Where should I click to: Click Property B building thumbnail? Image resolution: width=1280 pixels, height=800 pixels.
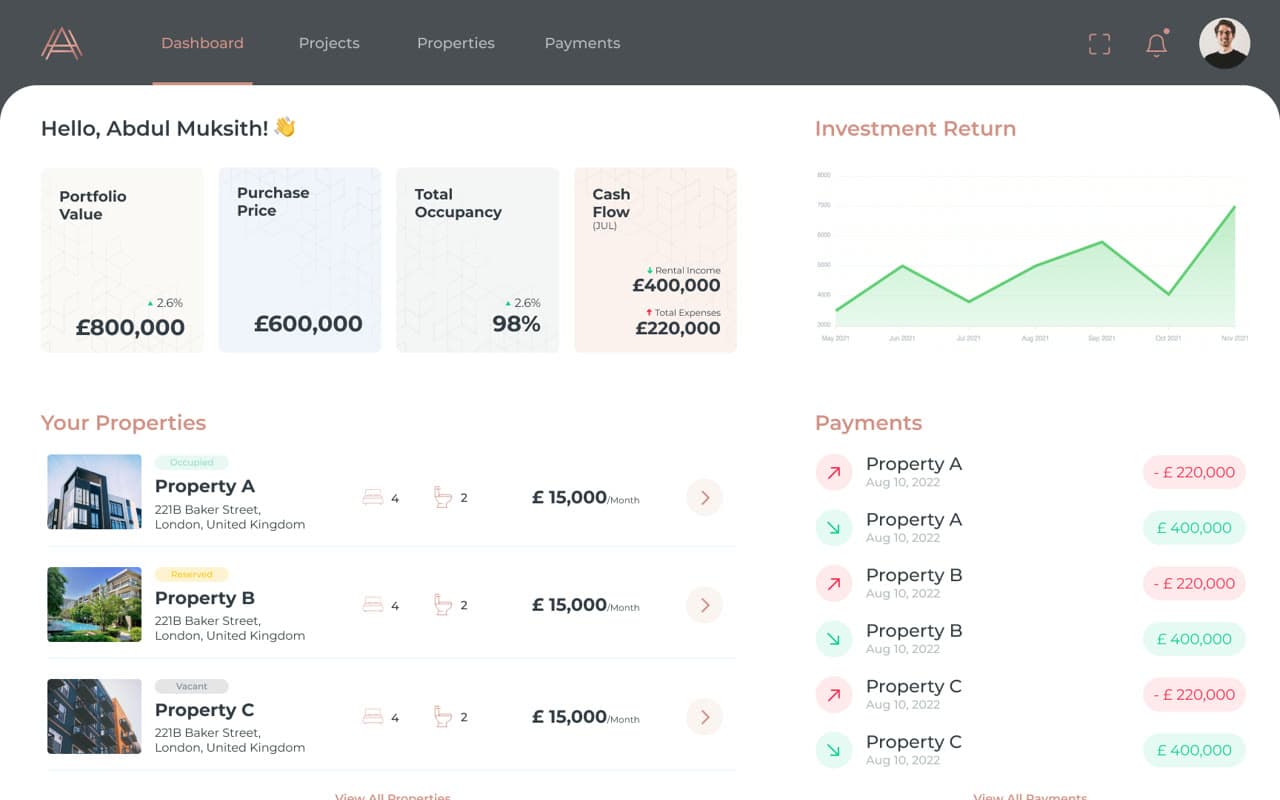pos(94,604)
